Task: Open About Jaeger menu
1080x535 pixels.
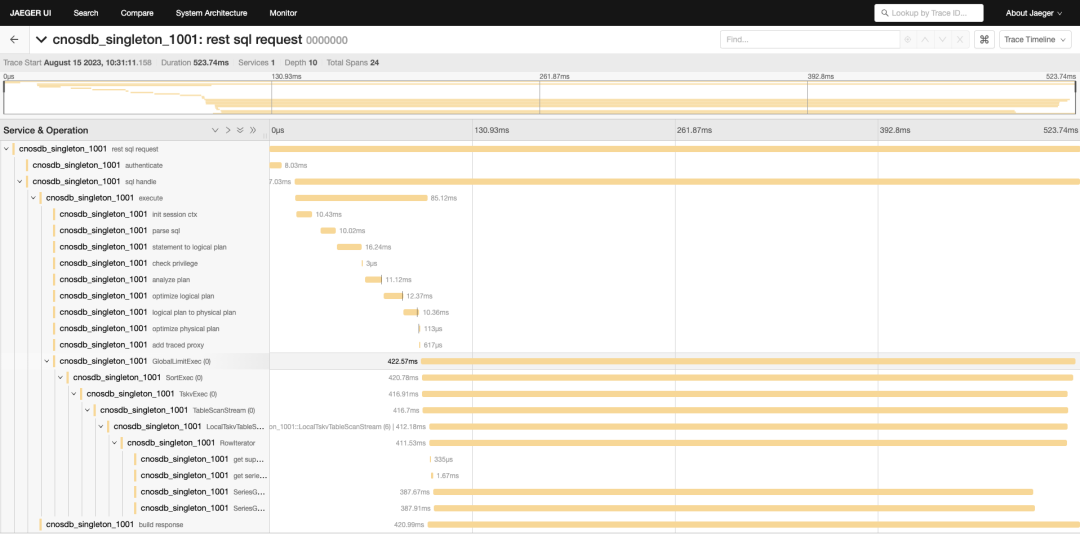Action: [x=1033, y=13]
